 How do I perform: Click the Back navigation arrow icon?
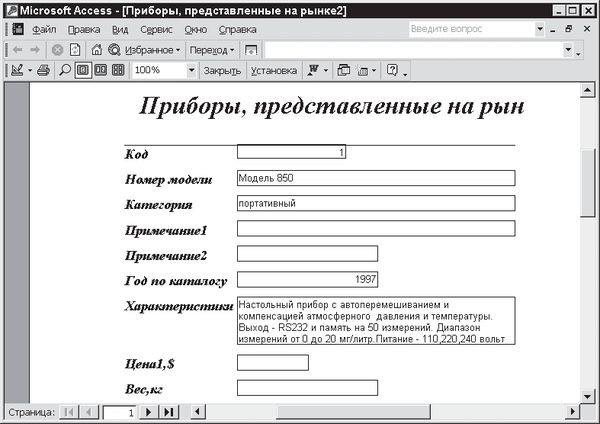pos(17,50)
